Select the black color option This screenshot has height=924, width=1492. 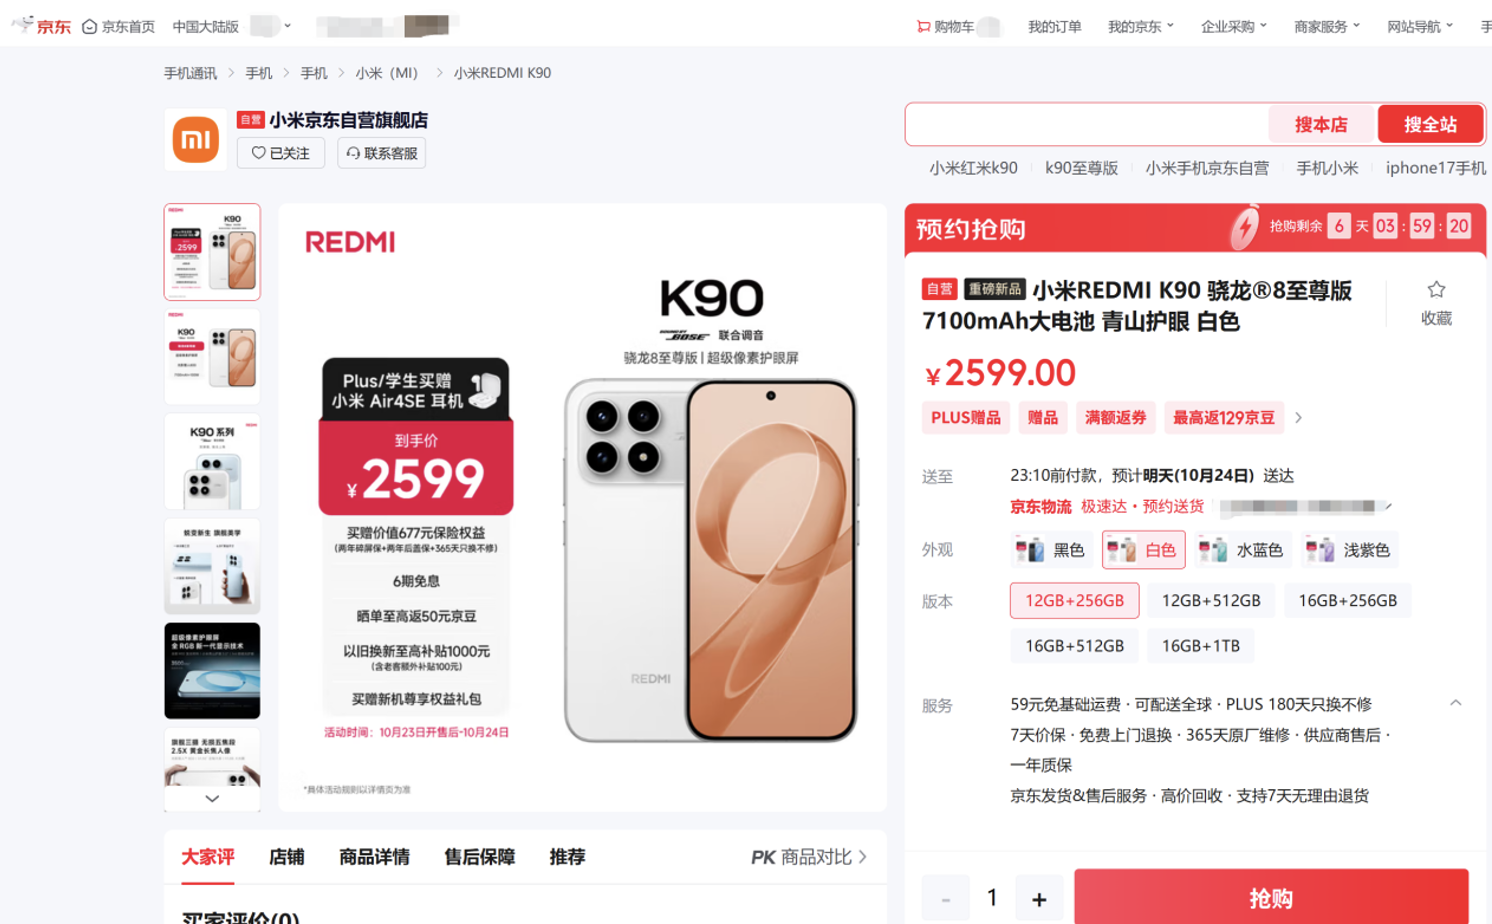(x=1051, y=550)
